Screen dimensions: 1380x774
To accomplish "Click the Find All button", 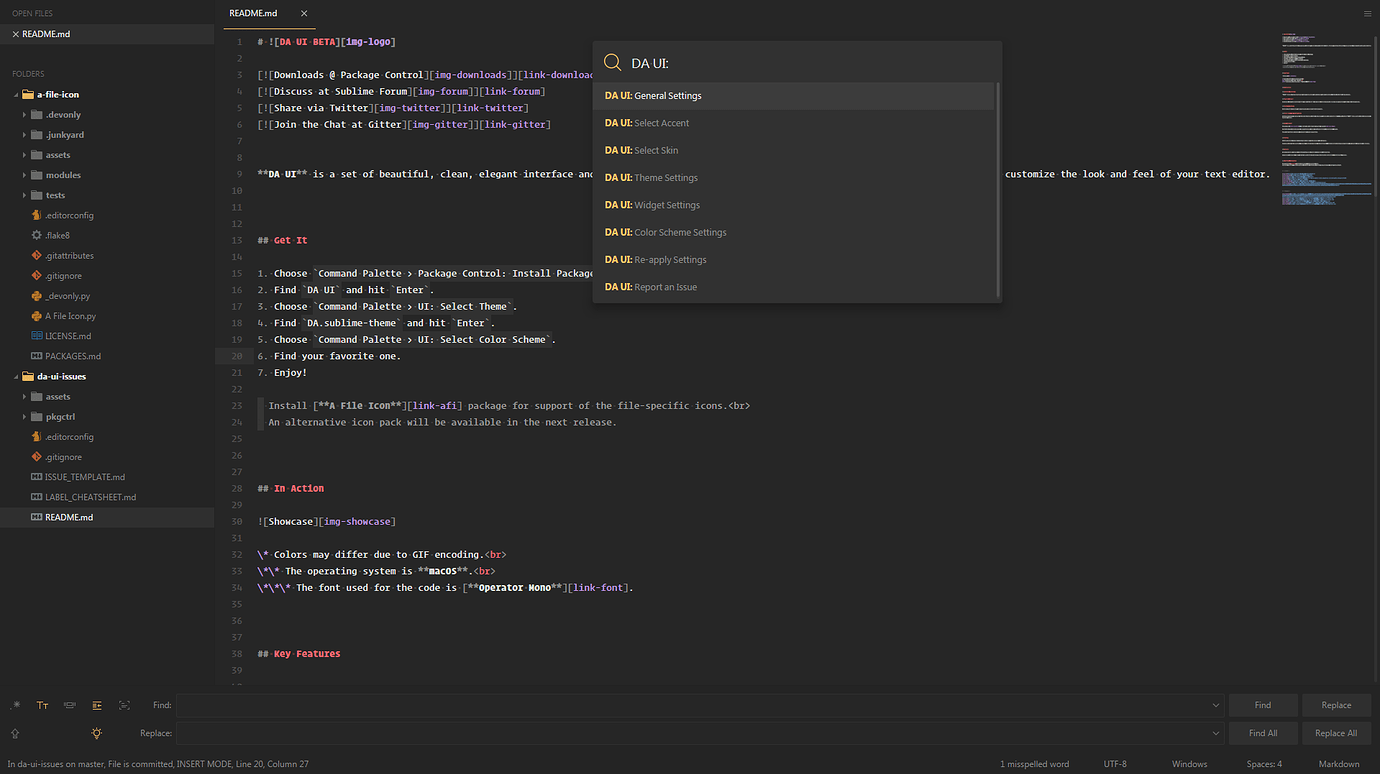I will tap(1263, 733).
